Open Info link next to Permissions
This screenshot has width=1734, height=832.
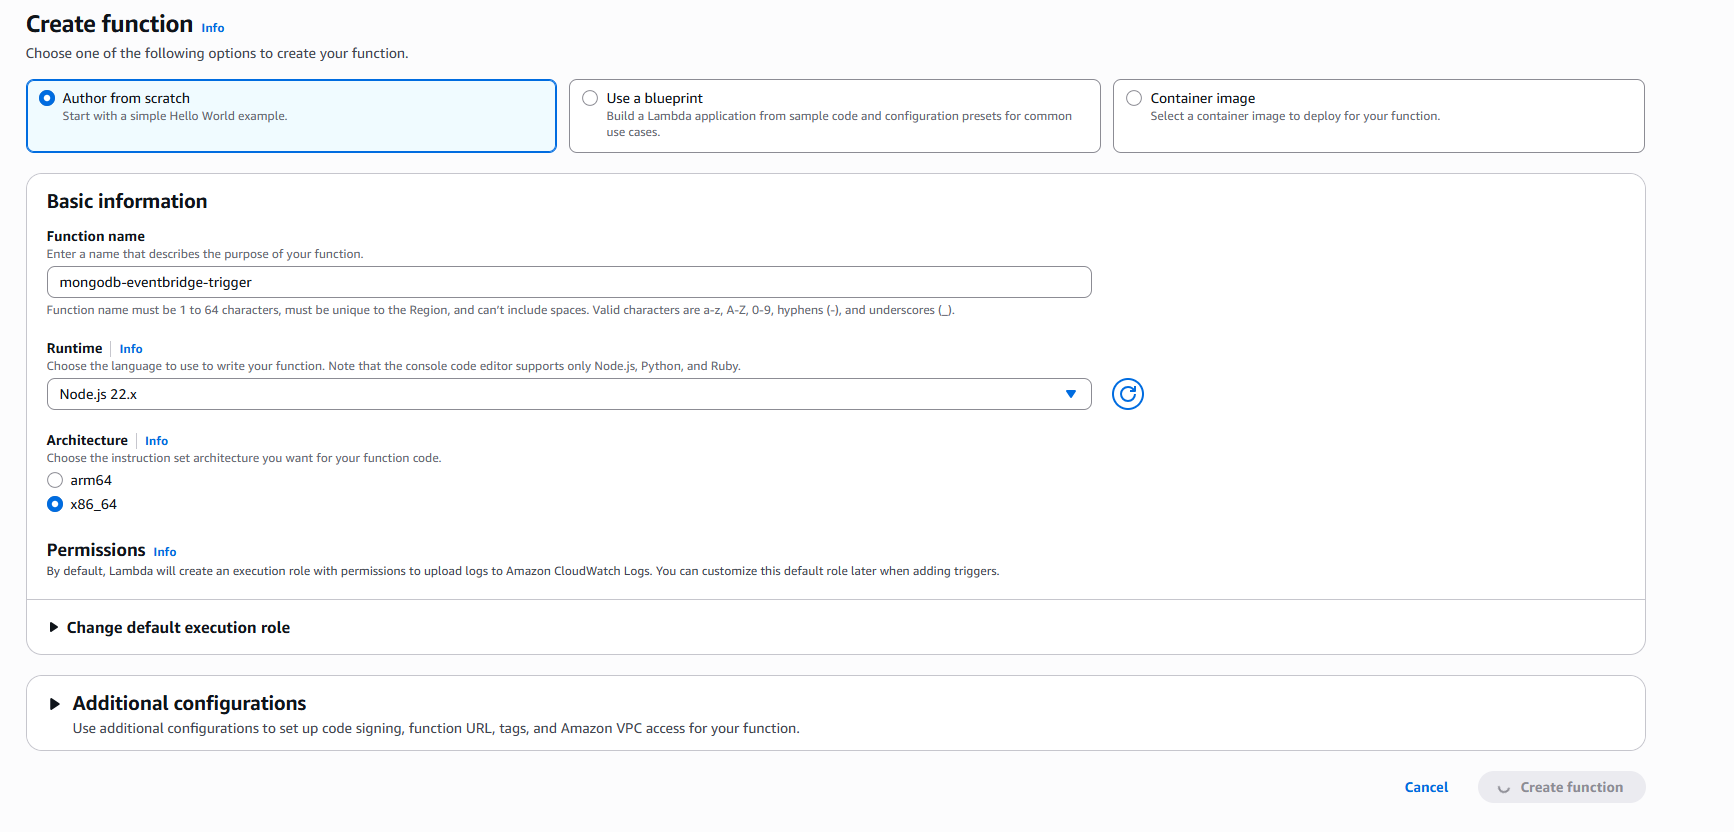[x=165, y=552]
